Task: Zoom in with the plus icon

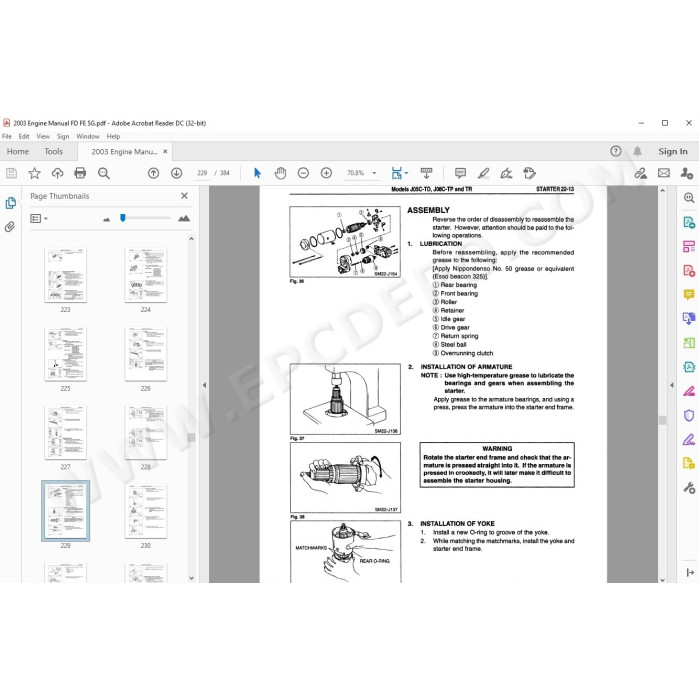Action: coord(326,173)
